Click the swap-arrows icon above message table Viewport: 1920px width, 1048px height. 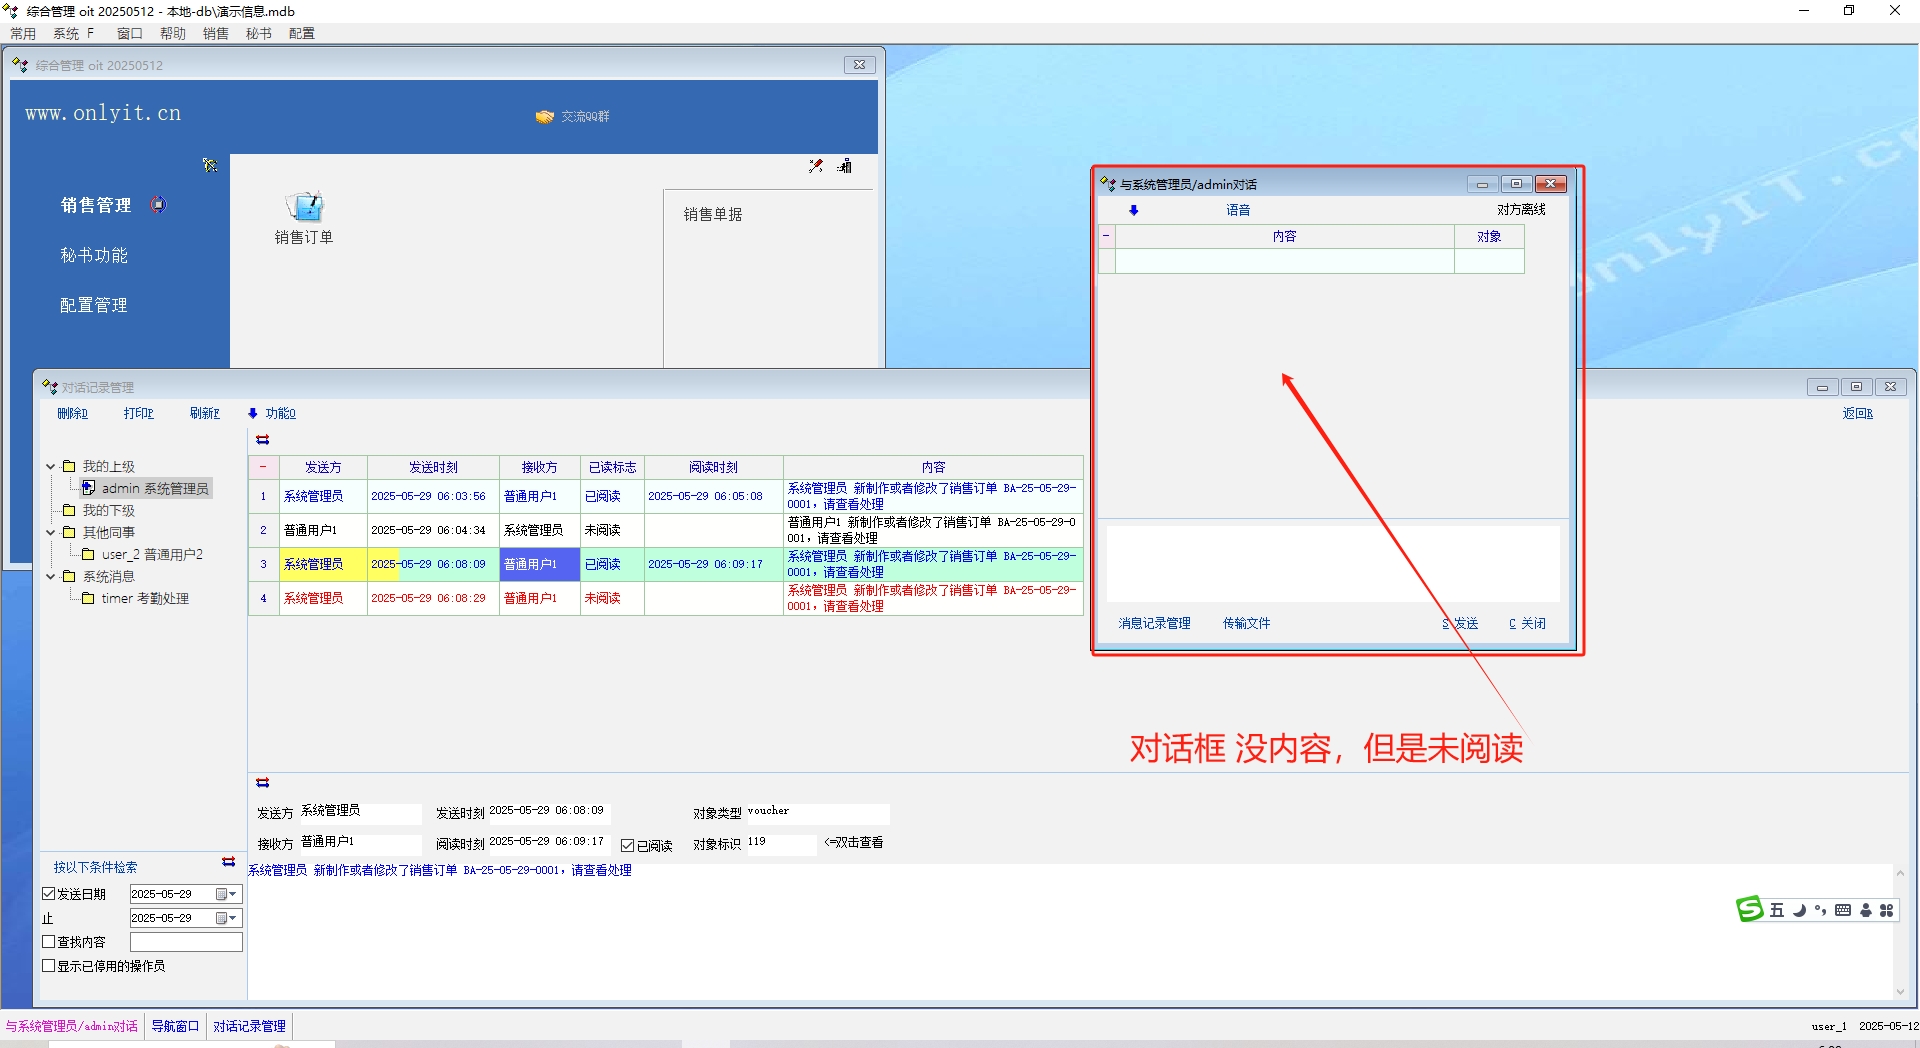tap(263, 440)
